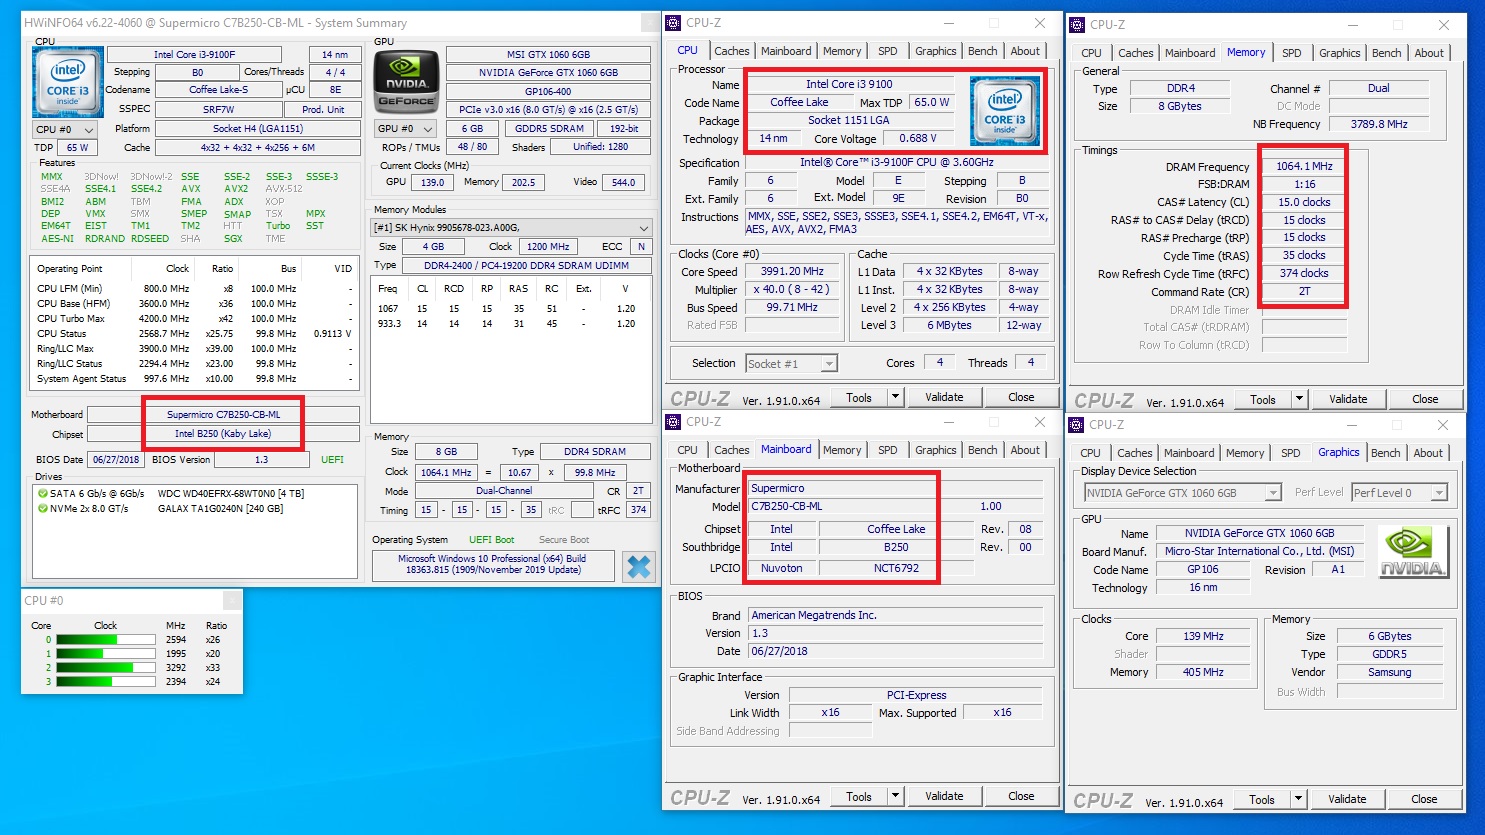The height and width of the screenshot is (835, 1485).
Task: Click the CAS# Latency 15.0 clocks value
Action: click(x=1303, y=202)
